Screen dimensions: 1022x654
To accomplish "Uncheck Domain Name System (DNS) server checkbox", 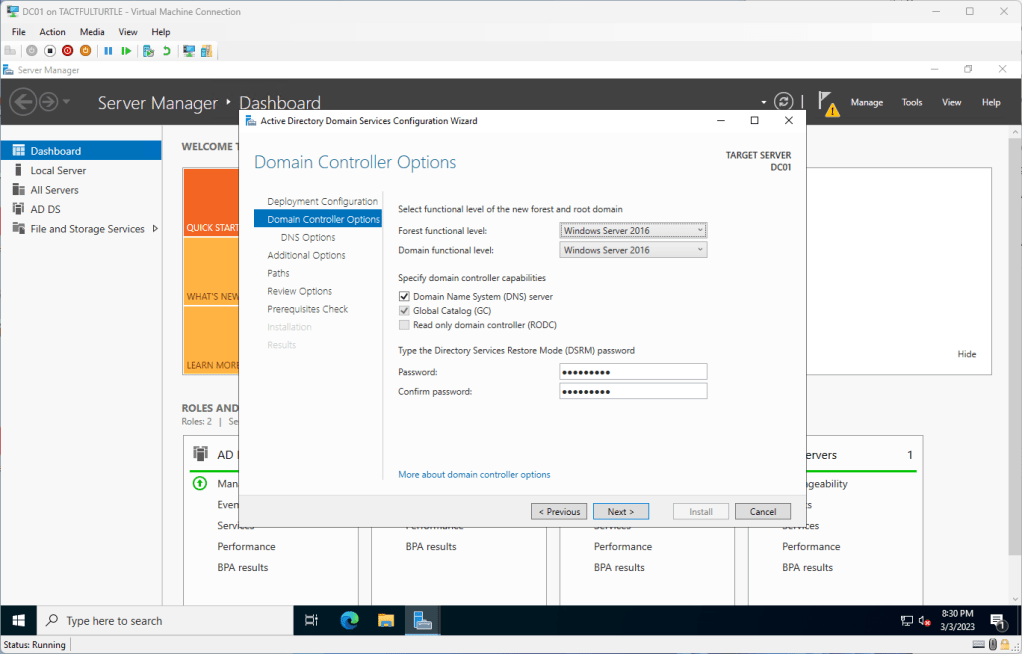I will [404, 297].
